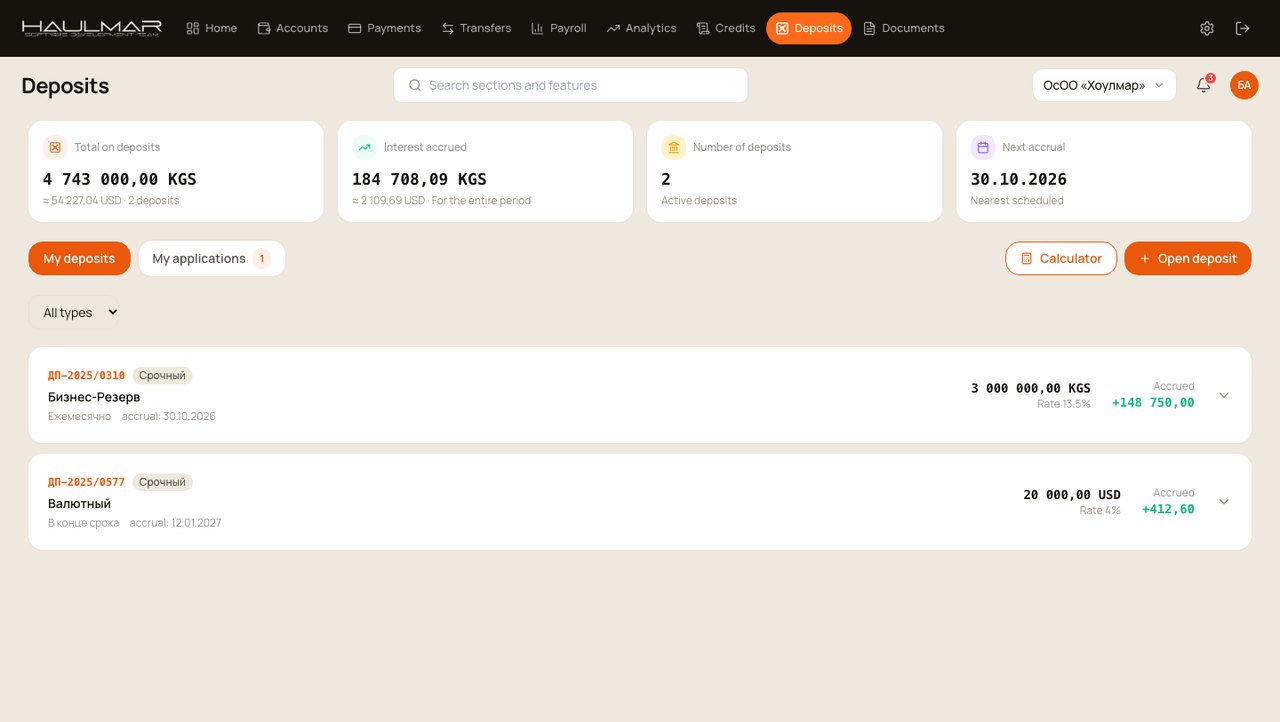Select the Deposits nav item
This screenshot has height=722, width=1280.
[809, 28]
